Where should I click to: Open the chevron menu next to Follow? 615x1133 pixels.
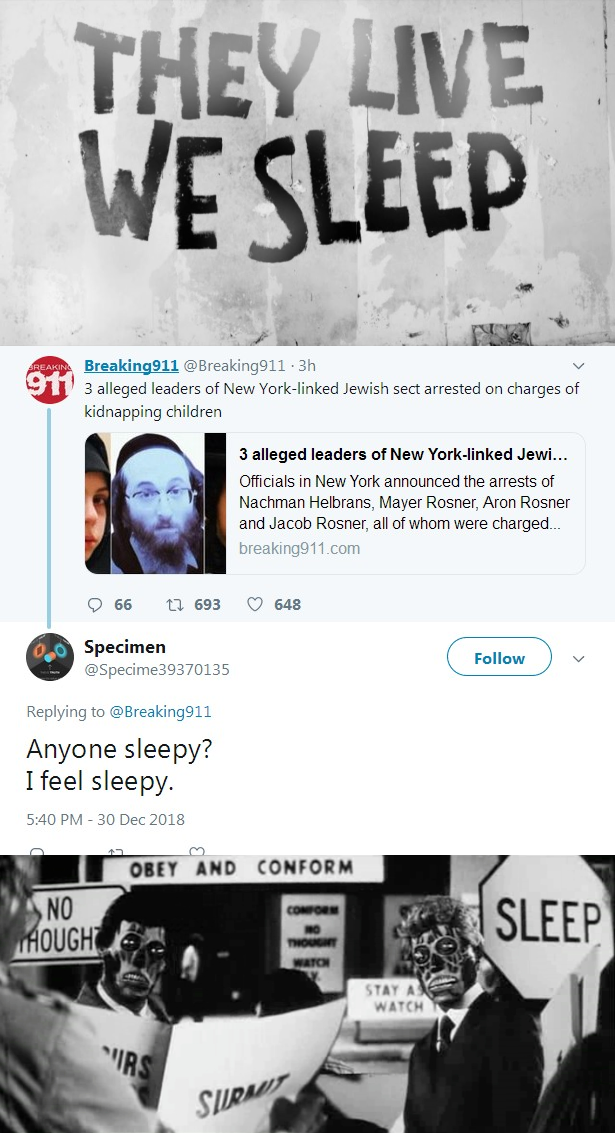click(x=578, y=659)
